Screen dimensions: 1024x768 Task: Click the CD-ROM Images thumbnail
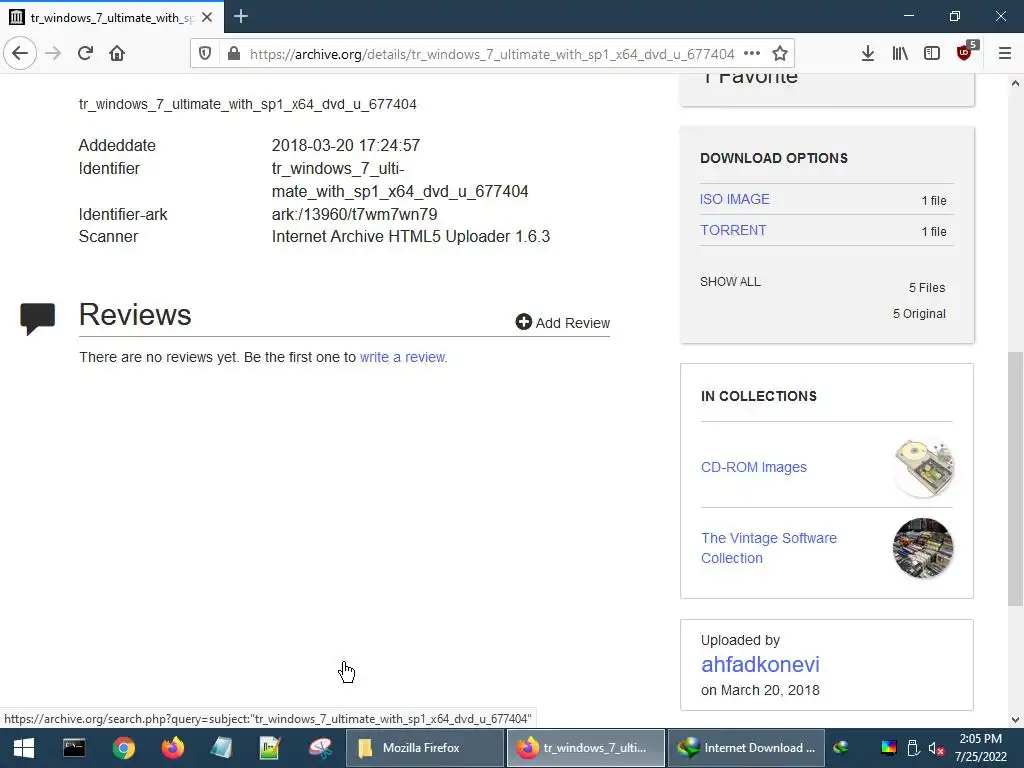click(x=923, y=468)
